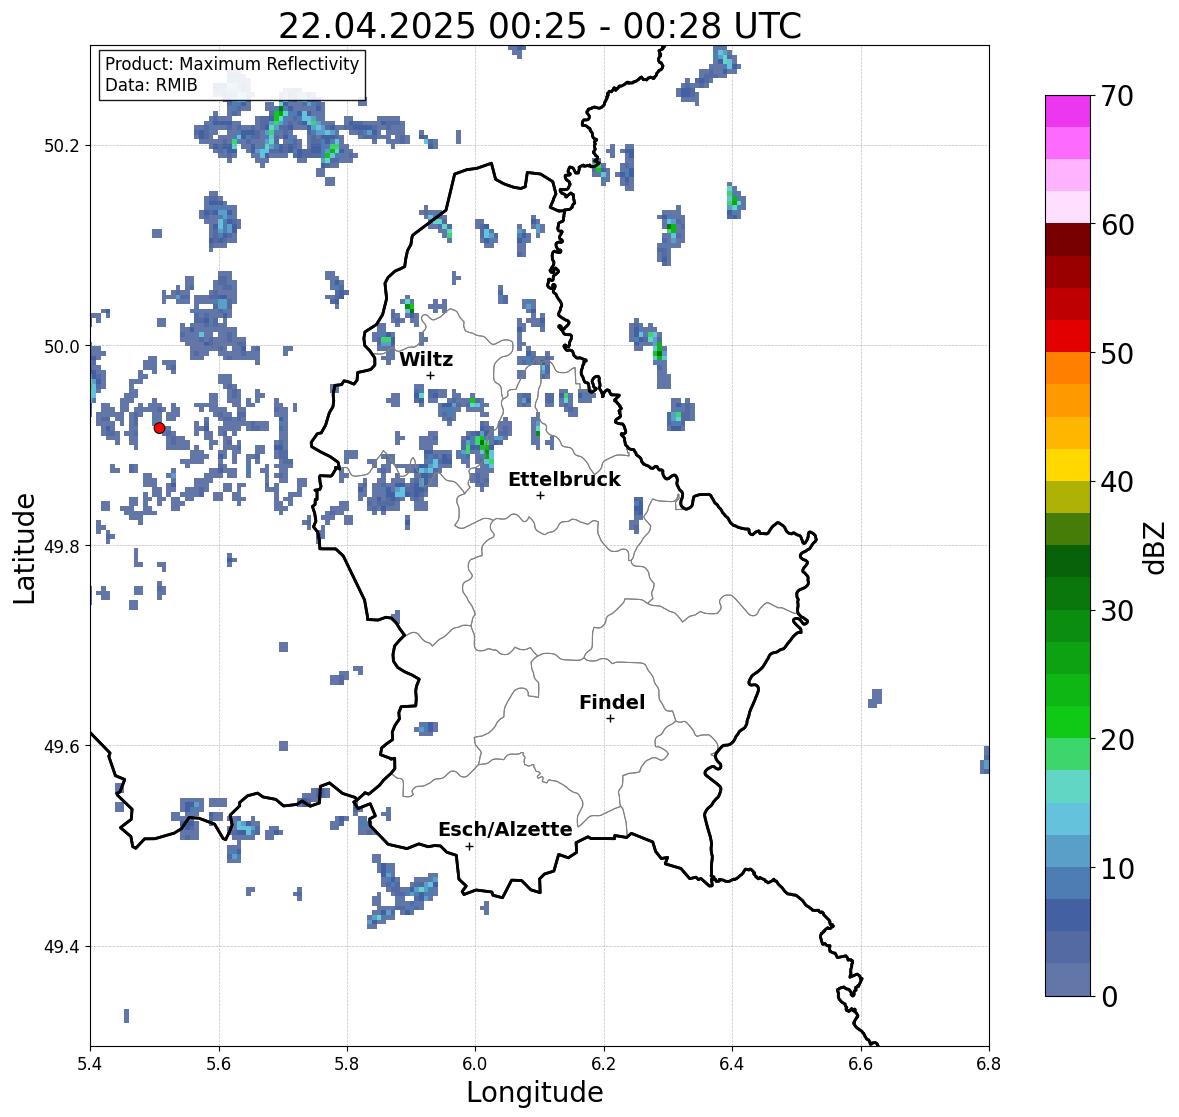
Task: Click the orange colorbar segment below 50
Action: coord(1068,368)
